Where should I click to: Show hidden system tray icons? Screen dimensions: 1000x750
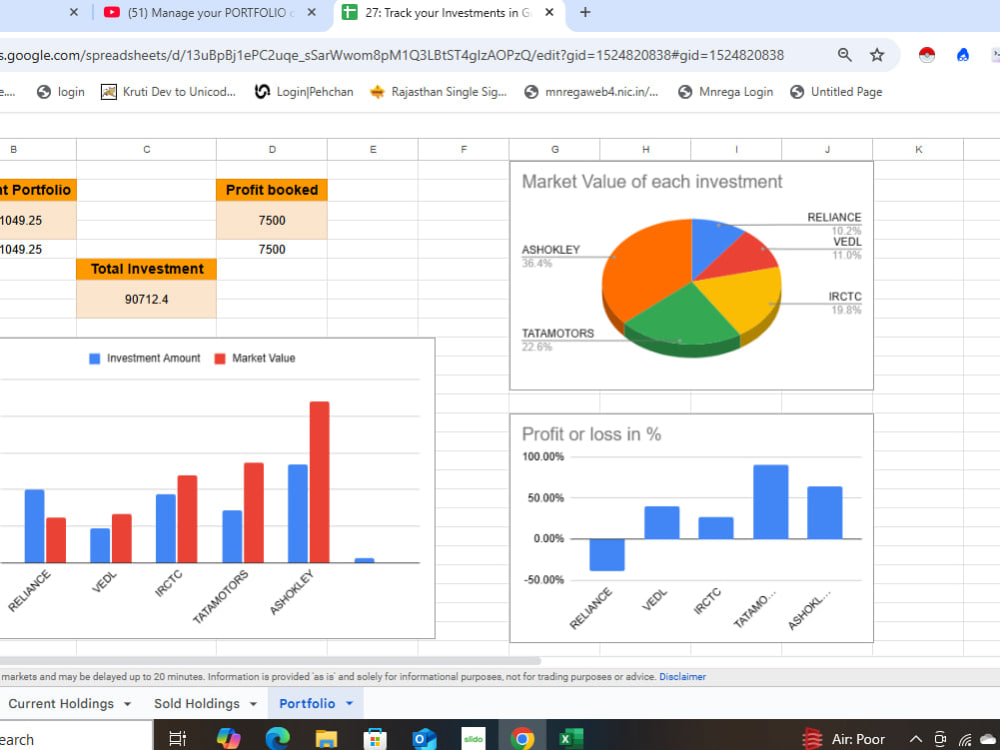click(915, 739)
